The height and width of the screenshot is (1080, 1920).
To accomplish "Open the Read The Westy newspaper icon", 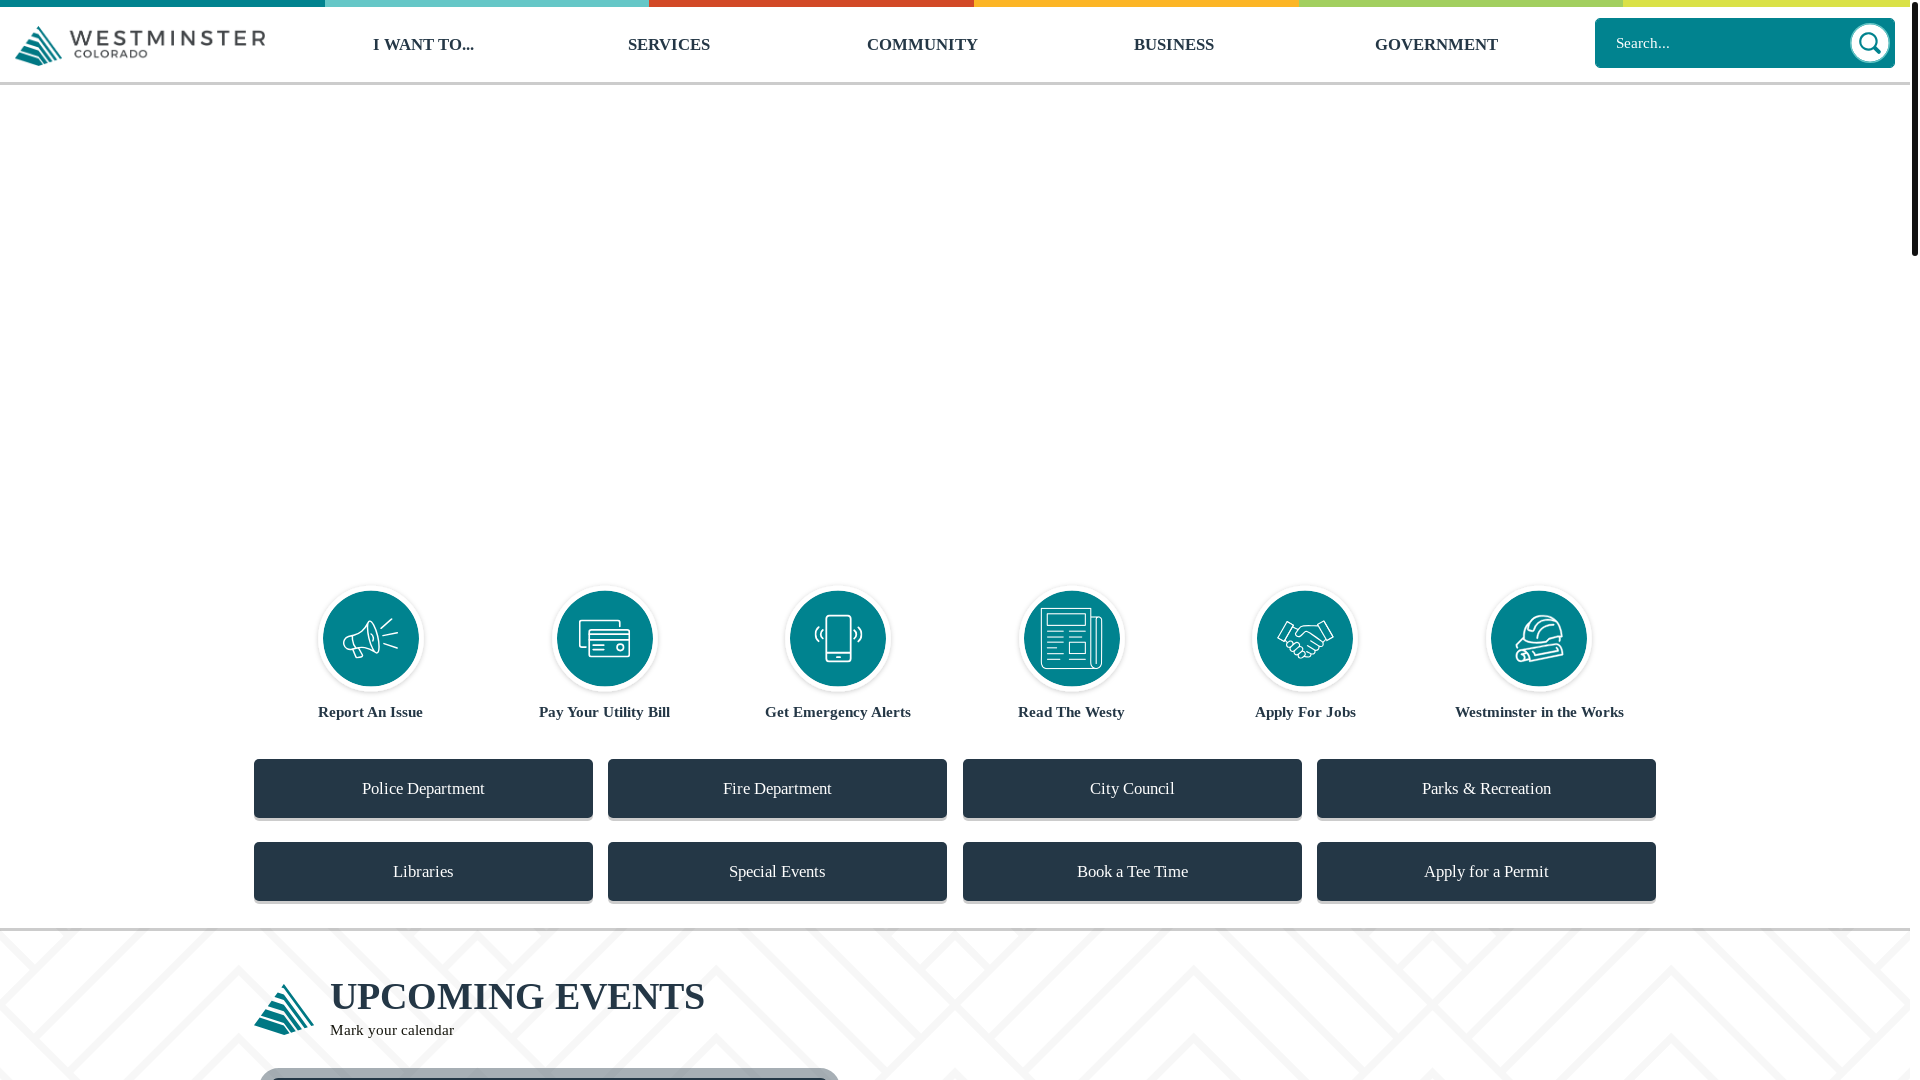I will tap(1072, 638).
